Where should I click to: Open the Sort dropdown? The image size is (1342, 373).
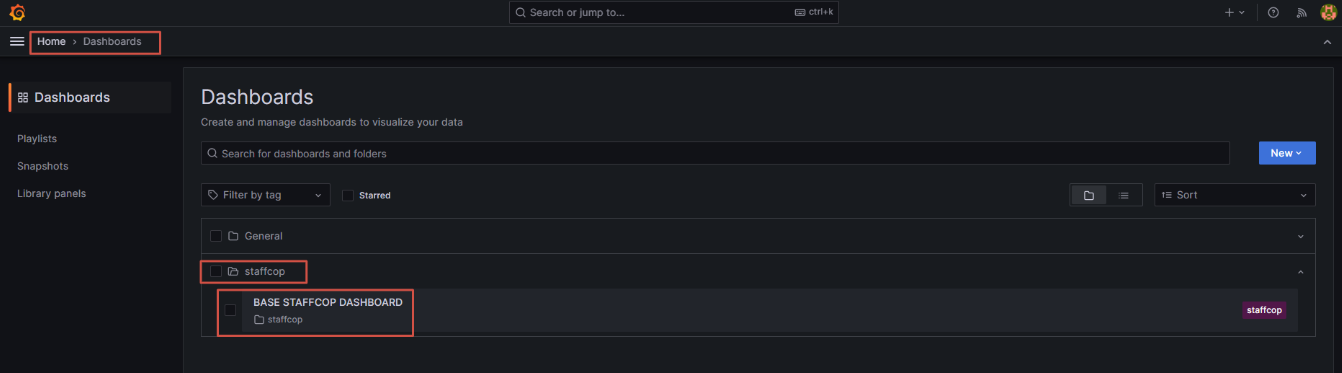pyautogui.click(x=1235, y=195)
